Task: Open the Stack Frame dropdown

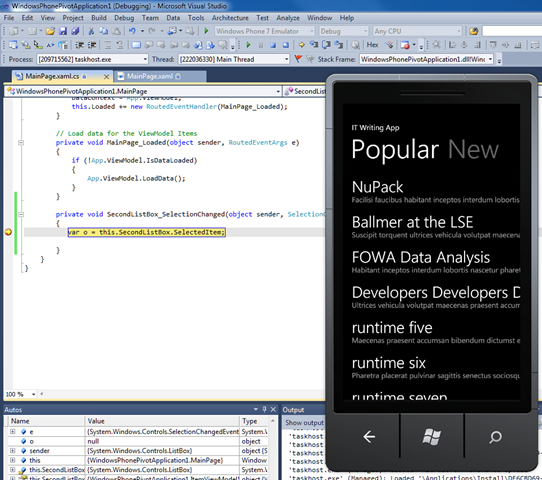Action: [490, 59]
